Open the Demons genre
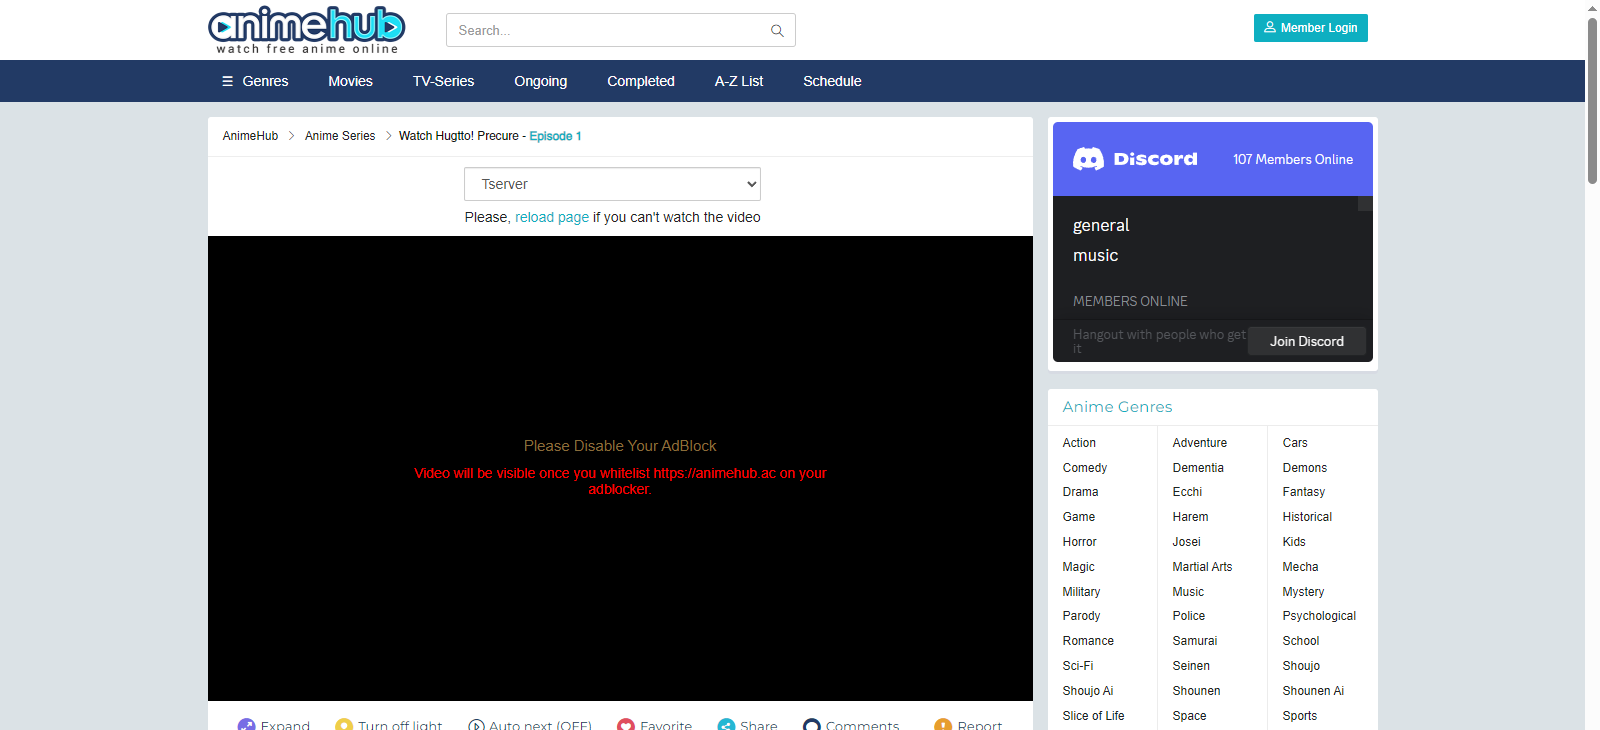 pos(1304,468)
